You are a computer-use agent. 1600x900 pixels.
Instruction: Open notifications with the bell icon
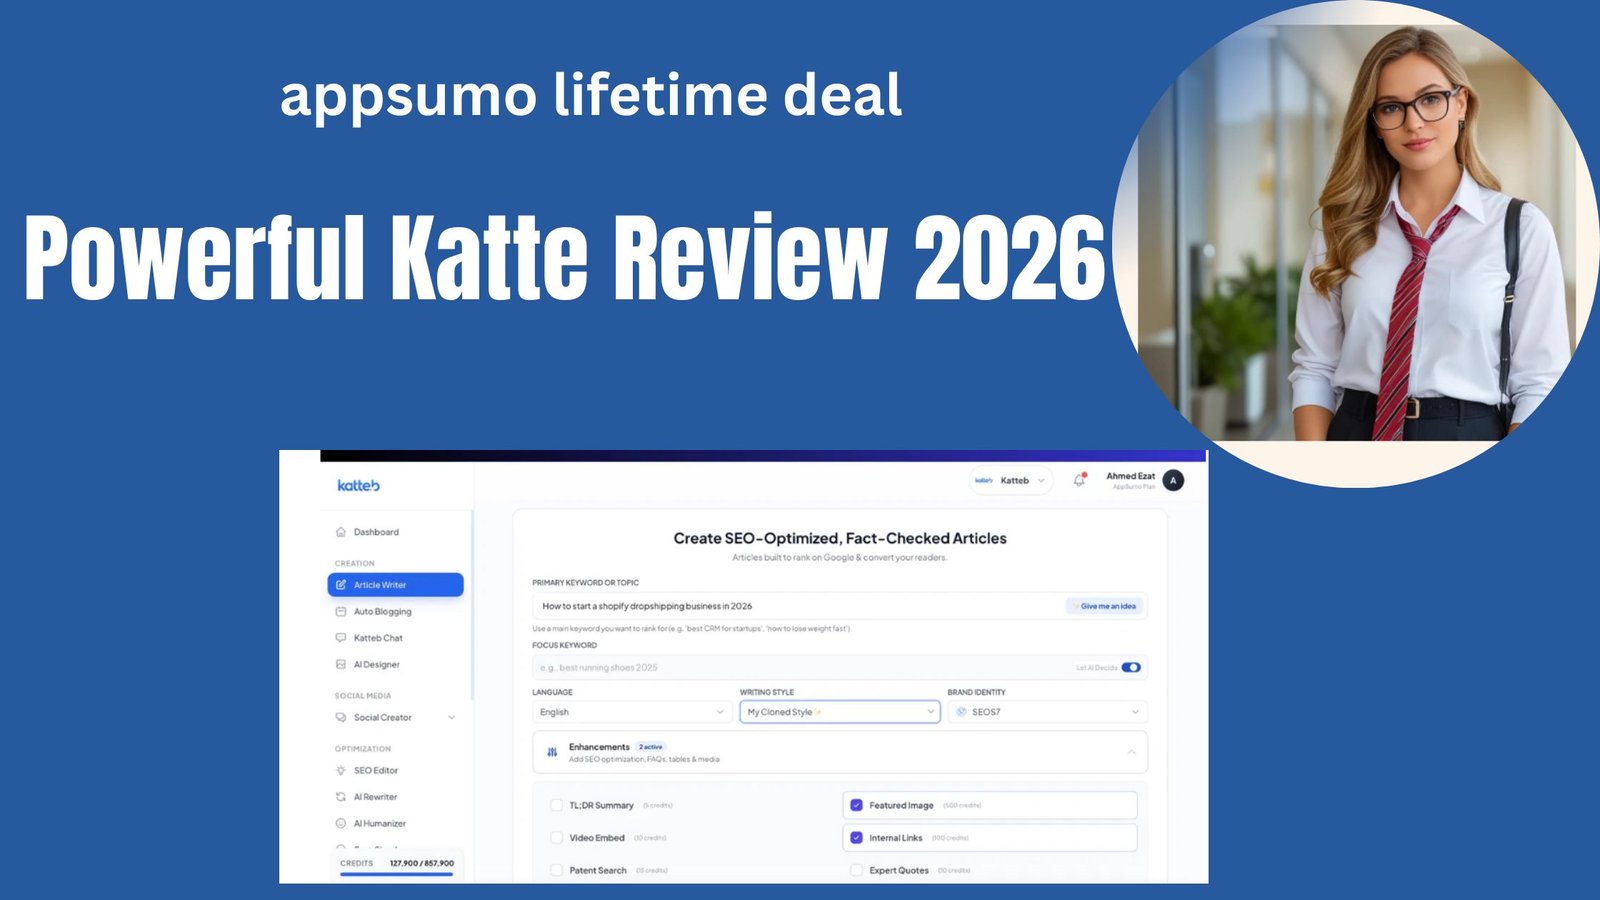click(1079, 480)
